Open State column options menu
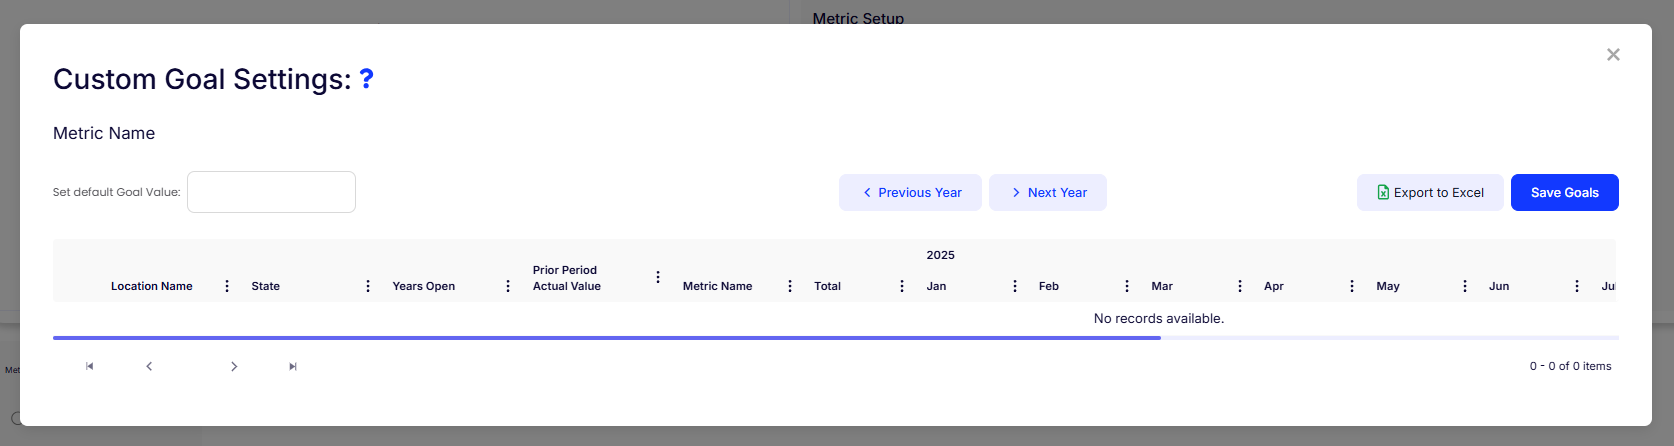The image size is (1674, 446). coord(368,286)
